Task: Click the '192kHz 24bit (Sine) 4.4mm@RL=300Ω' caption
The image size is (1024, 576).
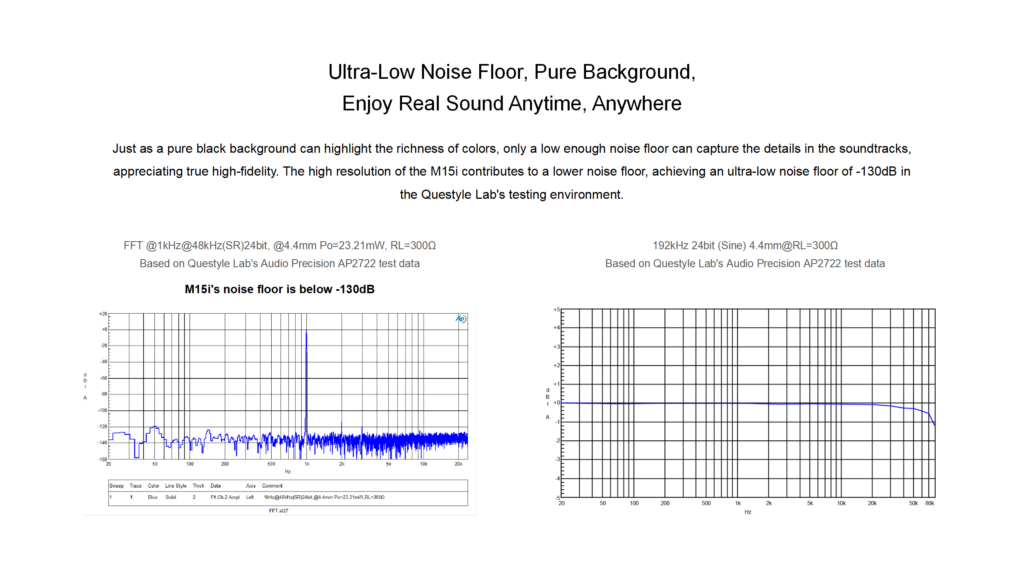Action: [x=745, y=245]
